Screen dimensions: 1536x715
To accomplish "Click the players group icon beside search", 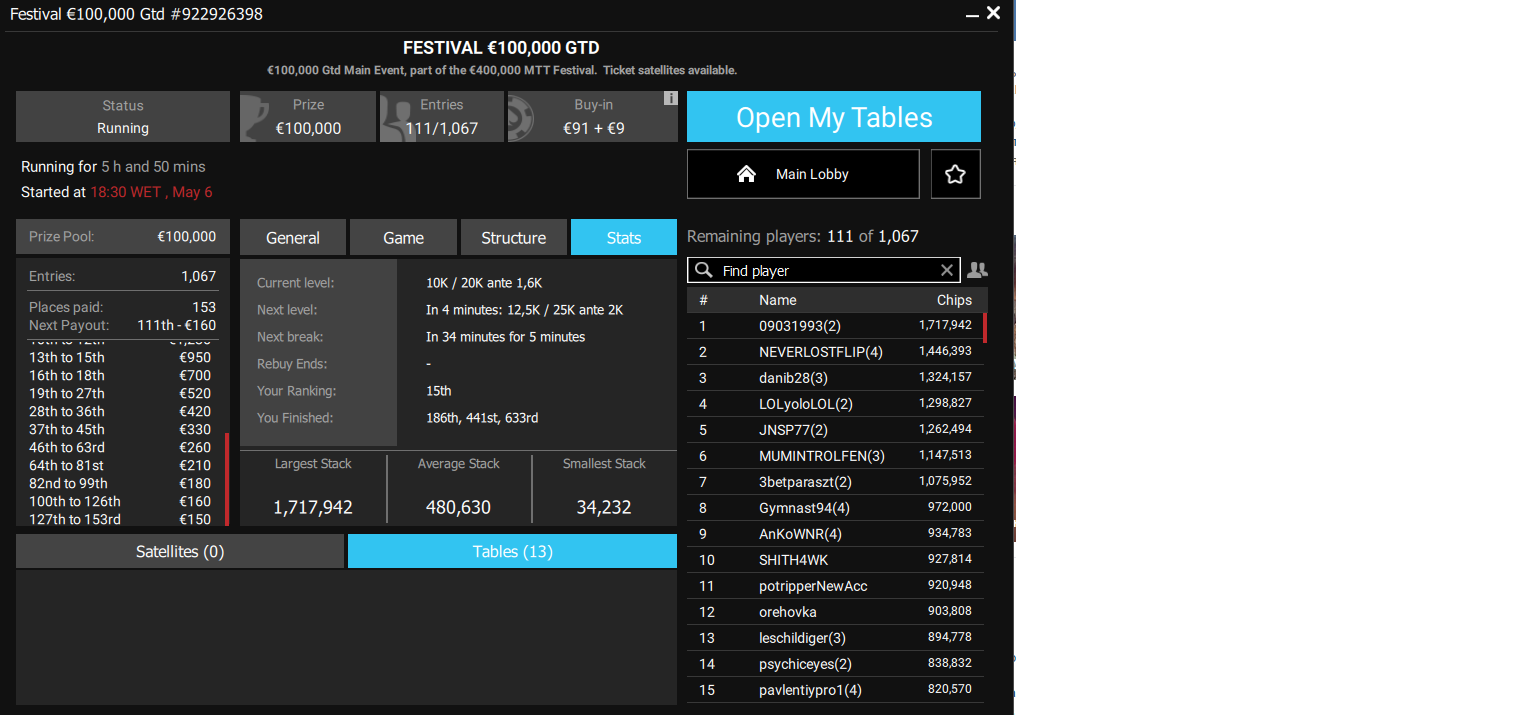I will tap(977, 270).
